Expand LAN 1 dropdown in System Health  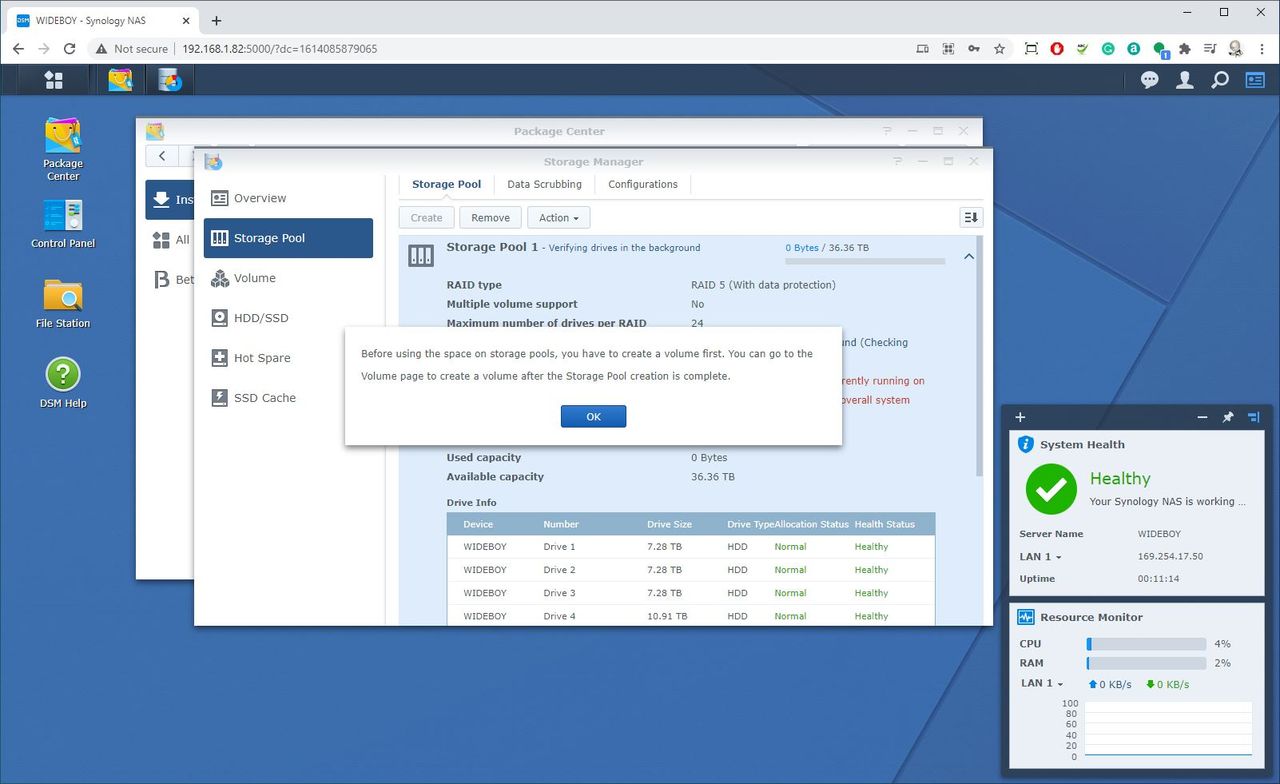click(1040, 557)
